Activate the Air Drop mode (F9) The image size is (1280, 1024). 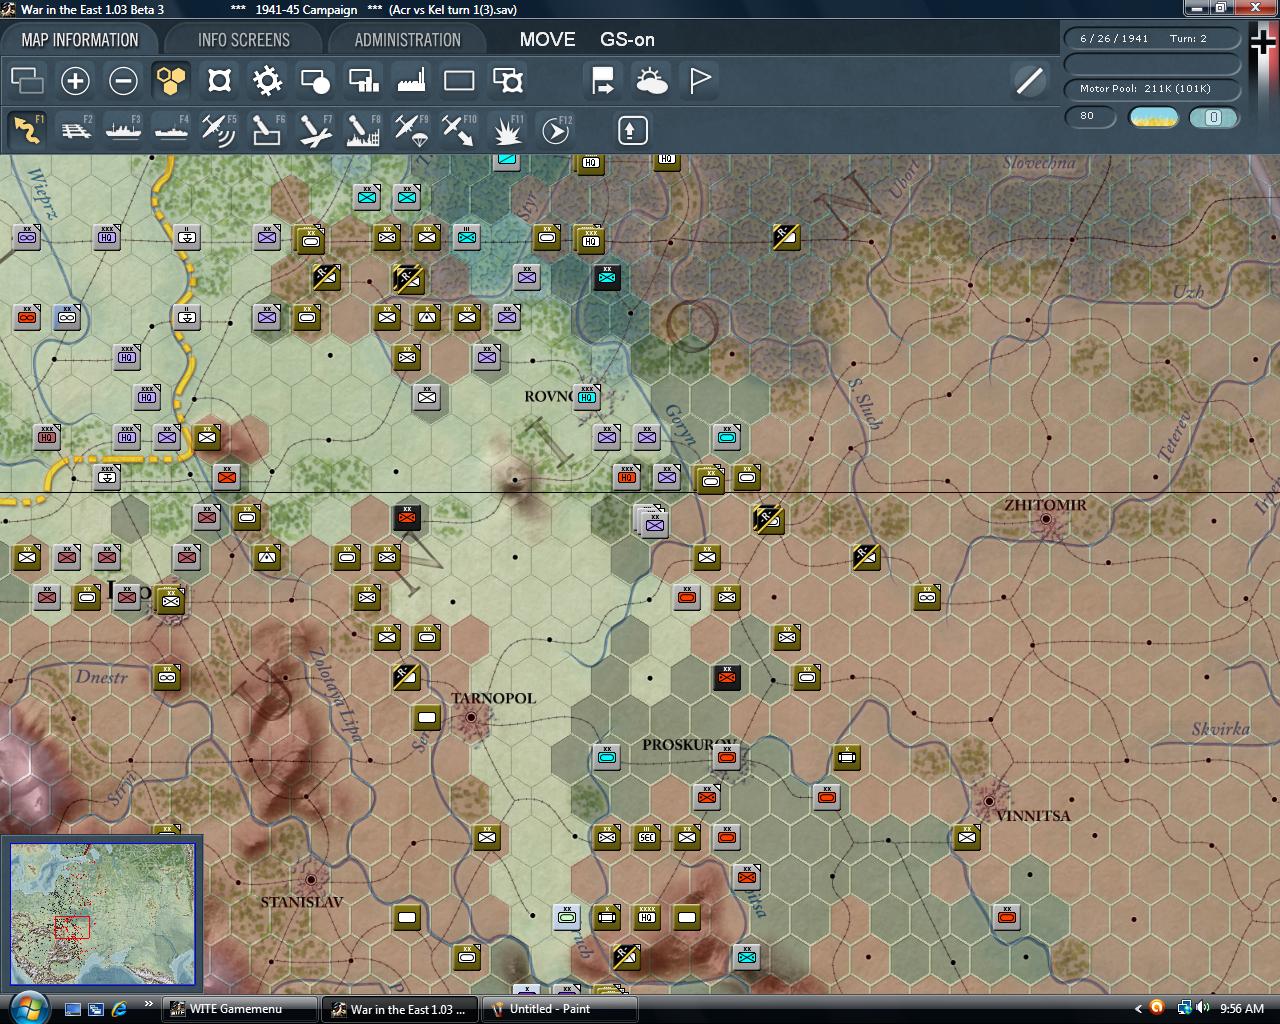(x=410, y=129)
